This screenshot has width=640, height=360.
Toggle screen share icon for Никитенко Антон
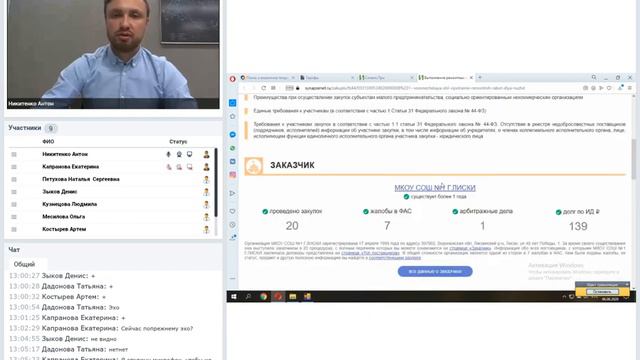189,154
